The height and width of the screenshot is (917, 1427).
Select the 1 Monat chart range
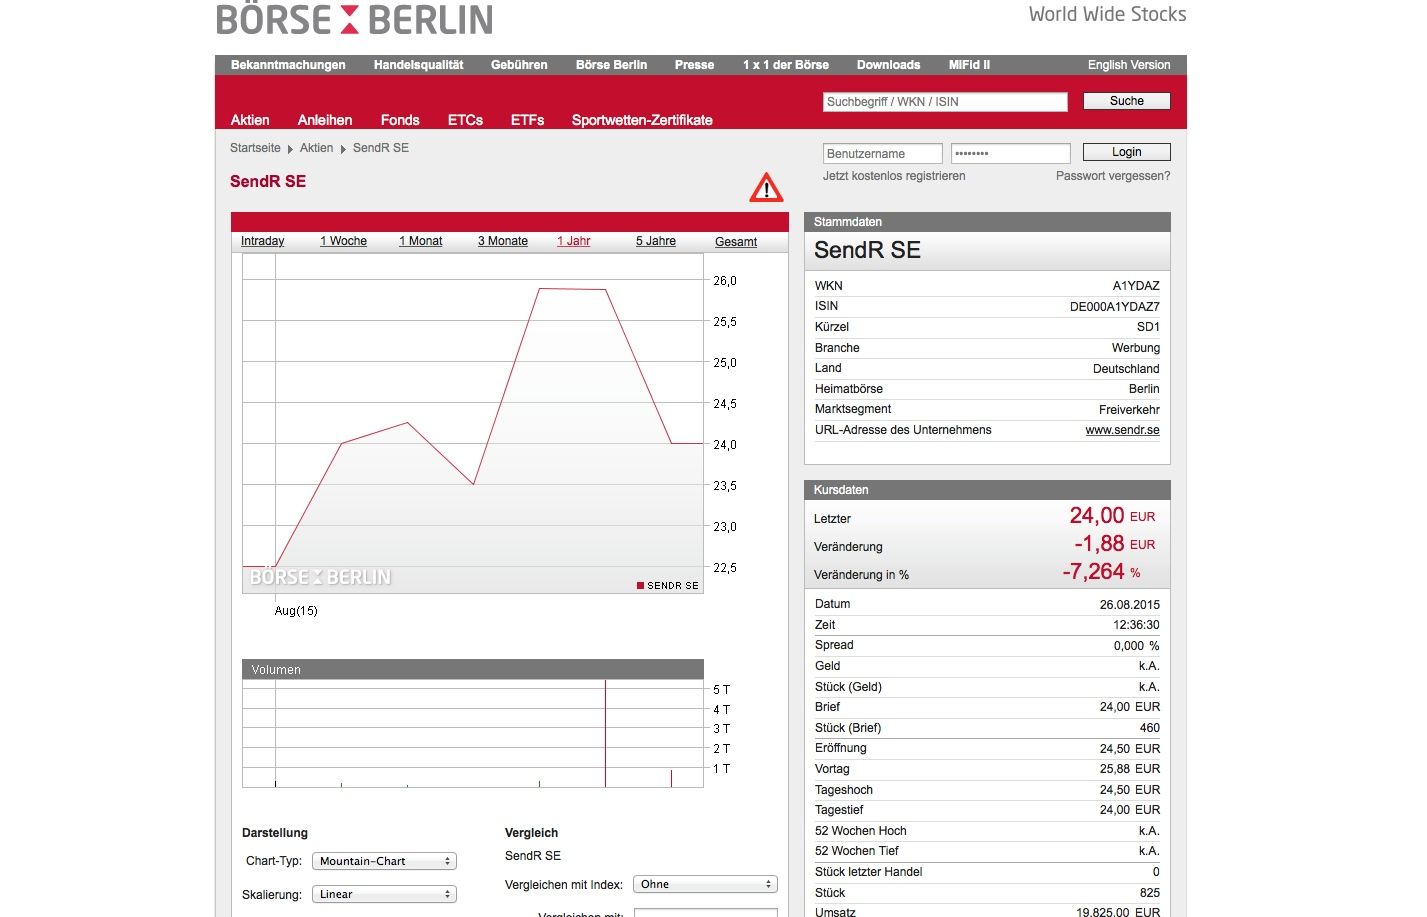(x=420, y=241)
